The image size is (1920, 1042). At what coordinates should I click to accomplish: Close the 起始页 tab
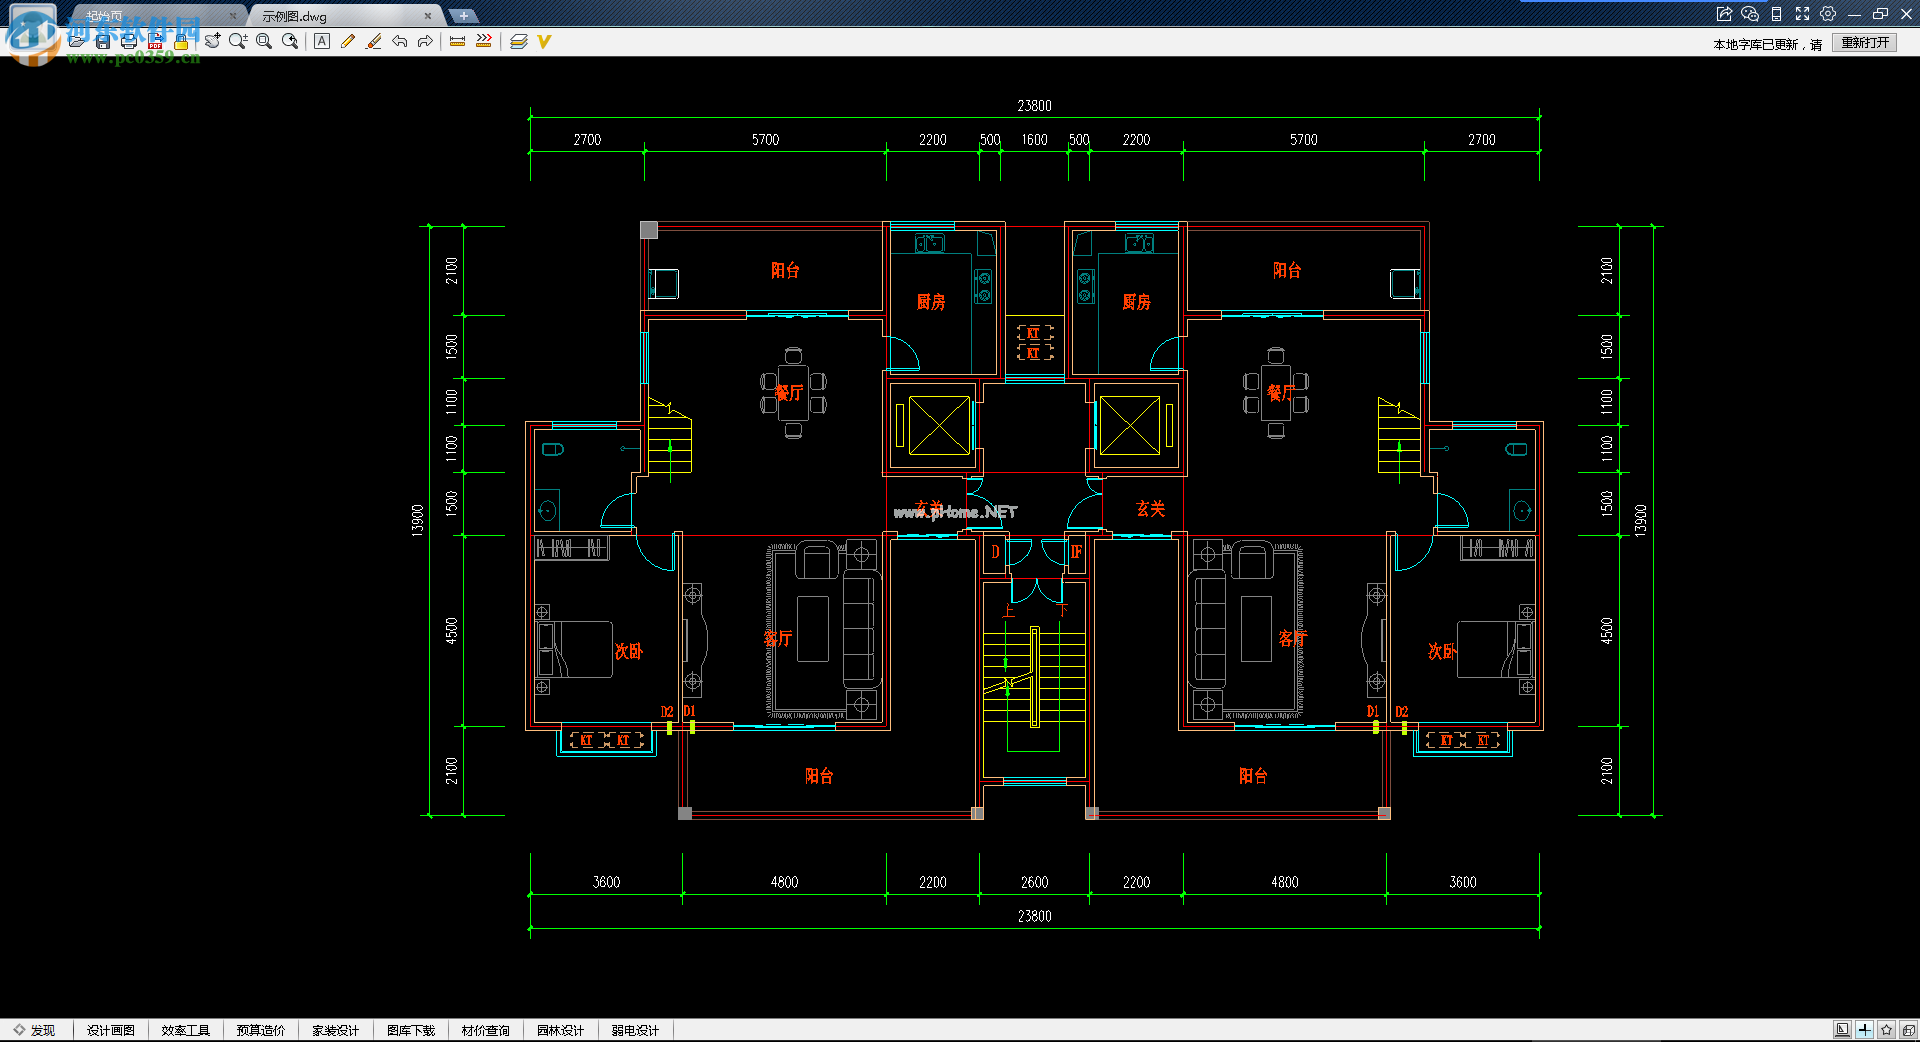point(233,16)
